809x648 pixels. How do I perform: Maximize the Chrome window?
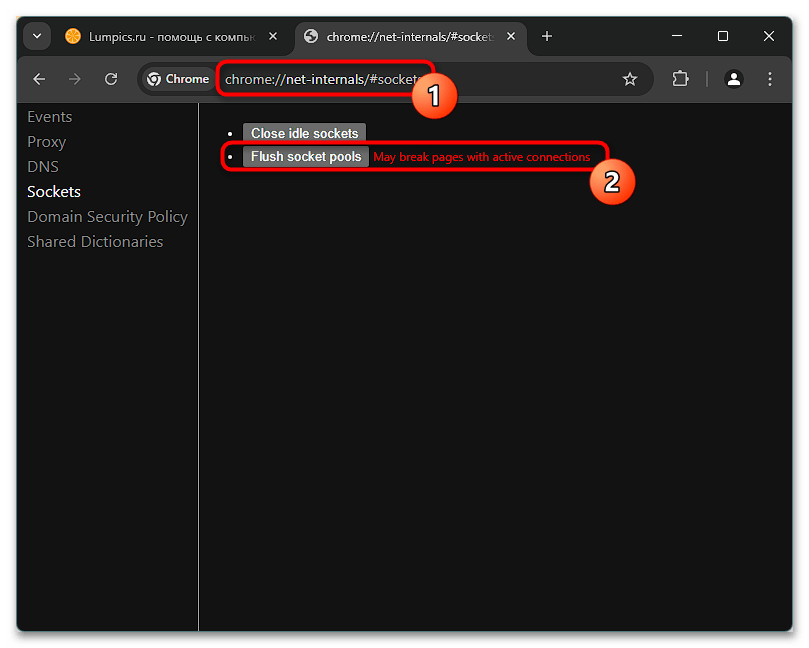tap(723, 36)
